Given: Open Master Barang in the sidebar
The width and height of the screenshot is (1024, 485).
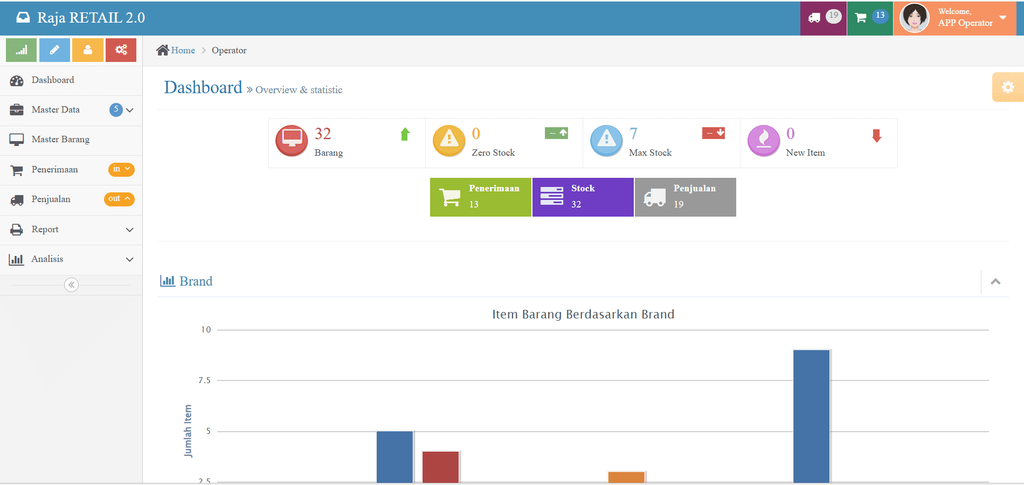Looking at the screenshot, I should (x=71, y=140).
